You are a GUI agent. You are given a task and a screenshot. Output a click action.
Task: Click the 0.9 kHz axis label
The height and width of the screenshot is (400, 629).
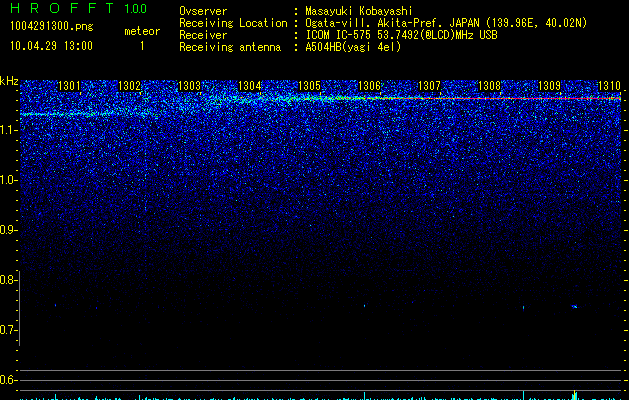point(8,230)
